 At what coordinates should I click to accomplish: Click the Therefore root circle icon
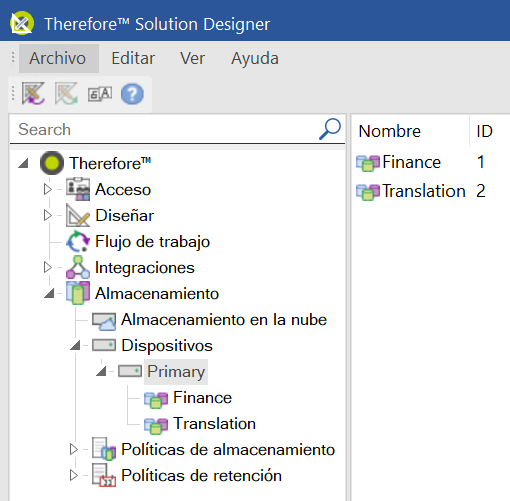[52, 163]
